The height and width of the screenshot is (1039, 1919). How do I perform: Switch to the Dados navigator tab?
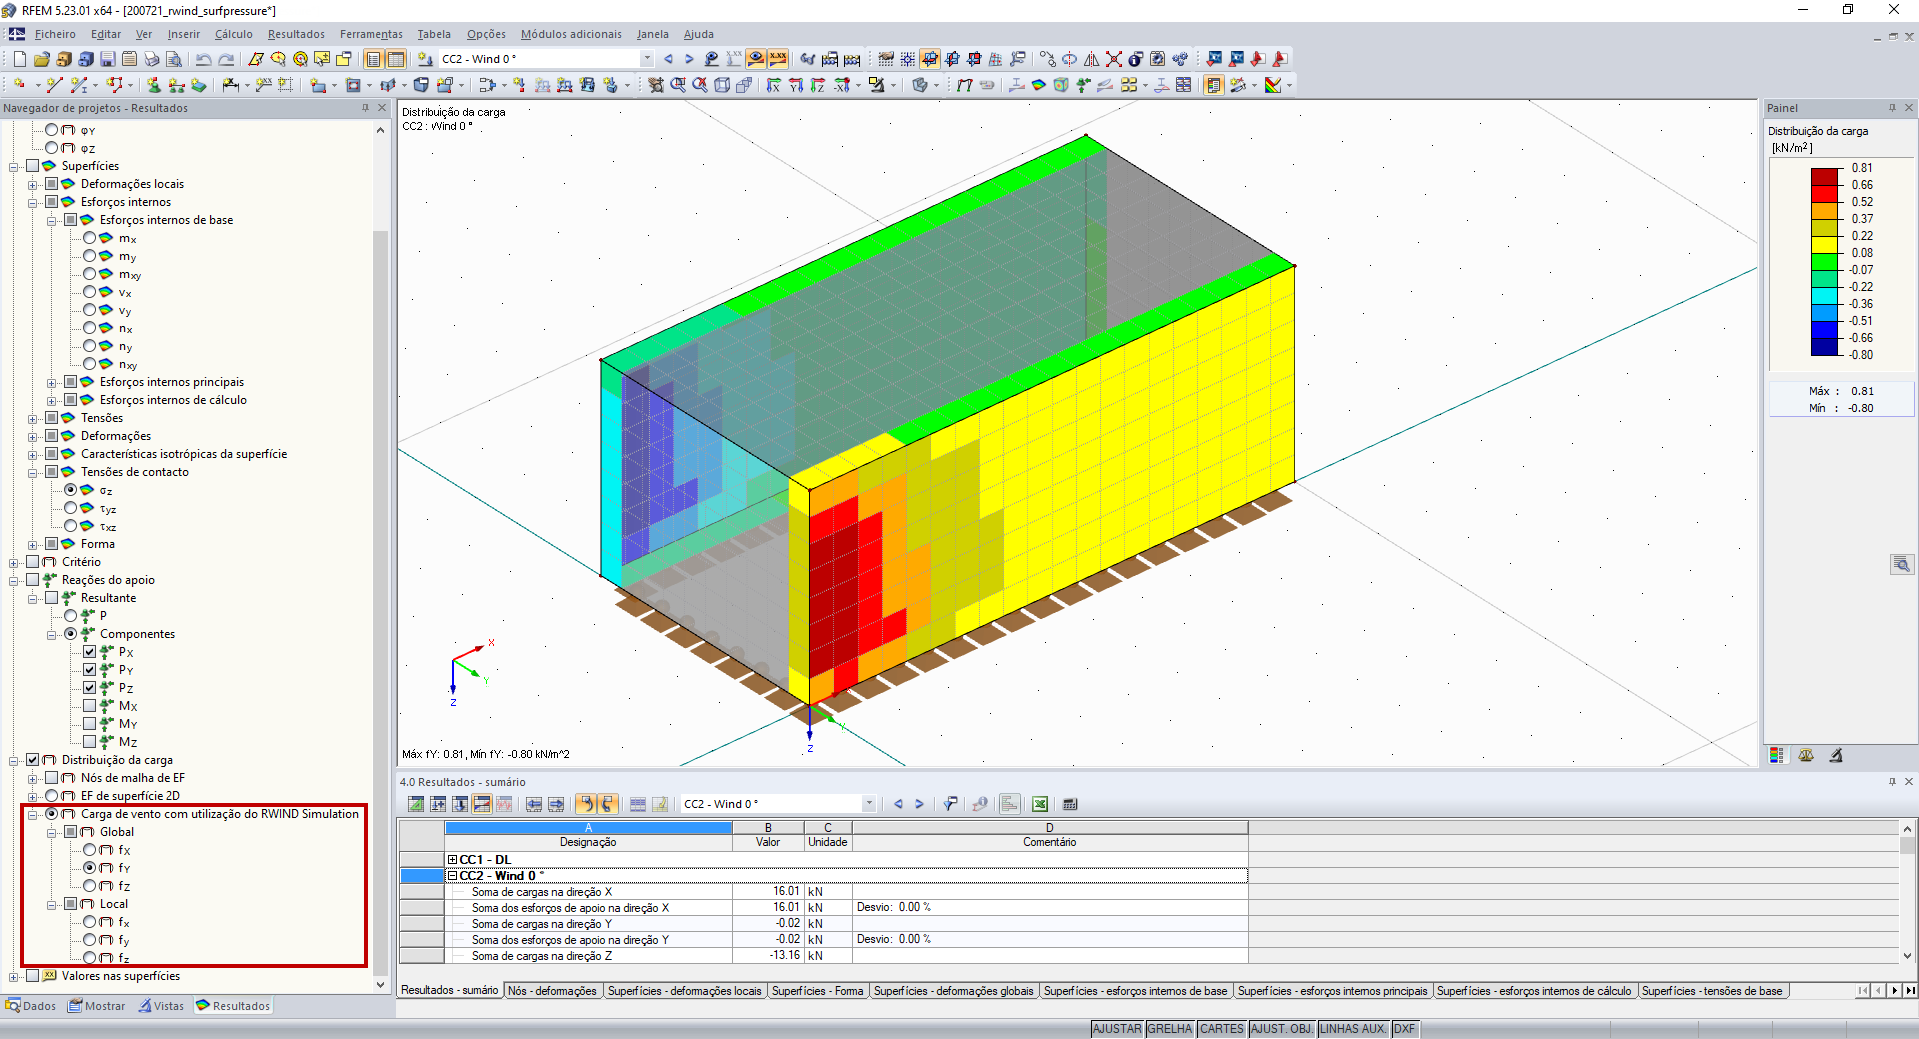(x=31, y=1006)
